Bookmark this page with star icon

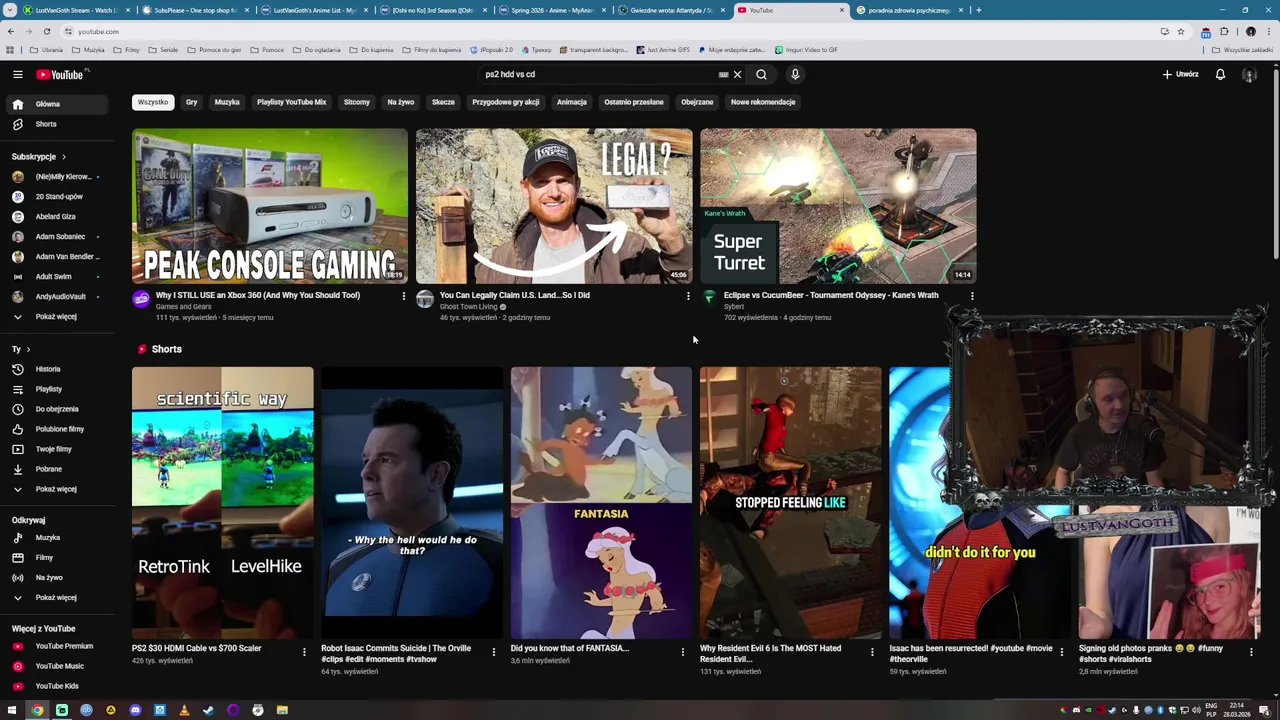[x=1181, y=31]
